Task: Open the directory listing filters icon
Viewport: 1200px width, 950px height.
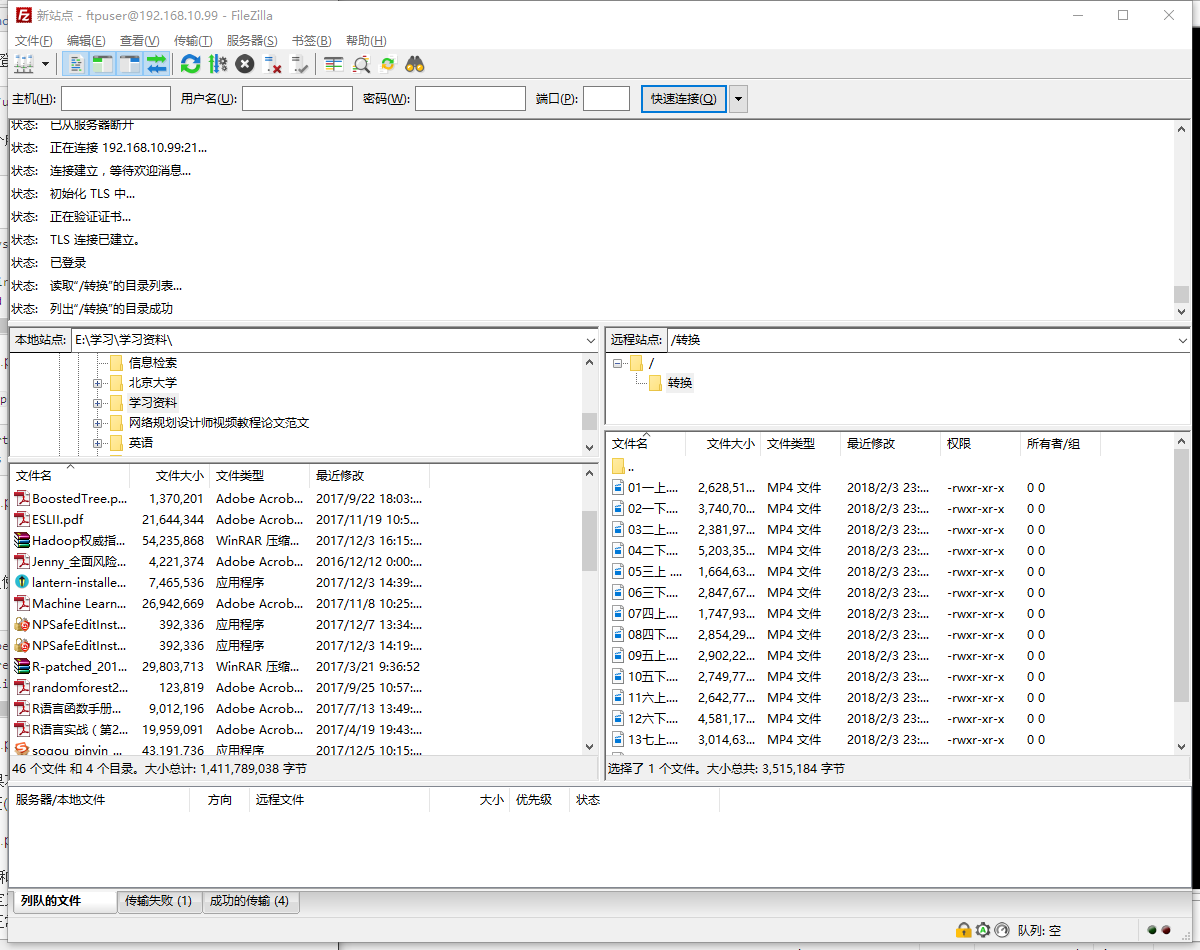Action: click(334, 64)
